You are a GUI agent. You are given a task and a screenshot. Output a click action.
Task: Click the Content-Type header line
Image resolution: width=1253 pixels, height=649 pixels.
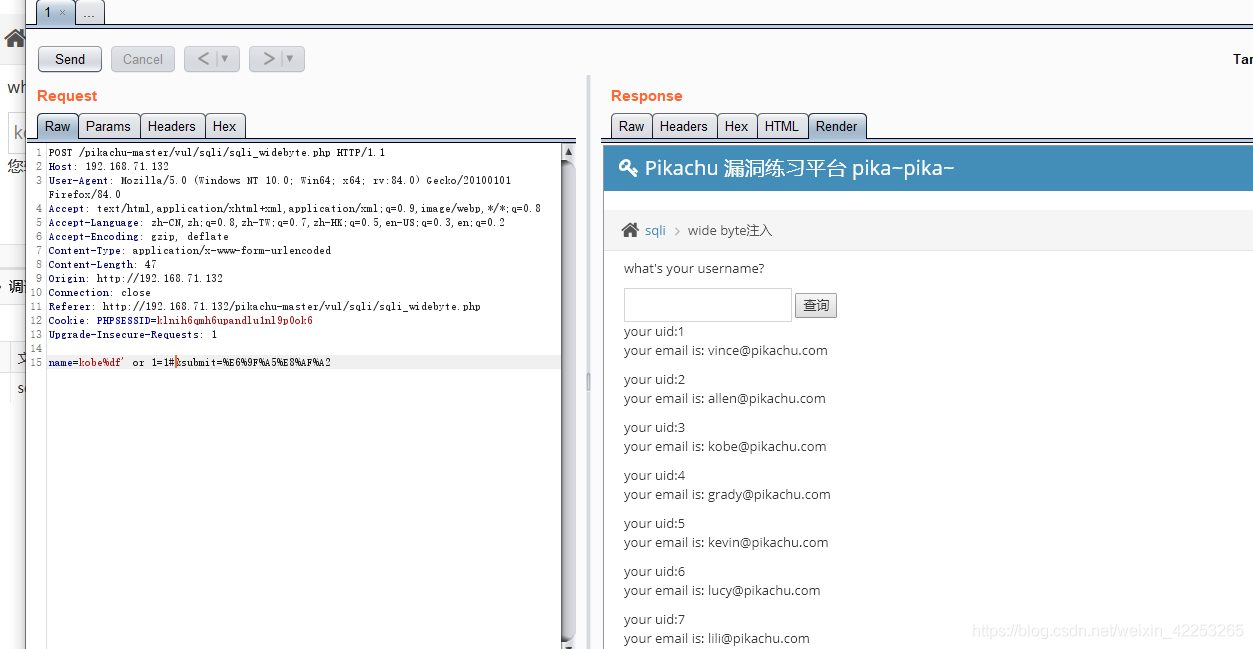click(189, 251)
